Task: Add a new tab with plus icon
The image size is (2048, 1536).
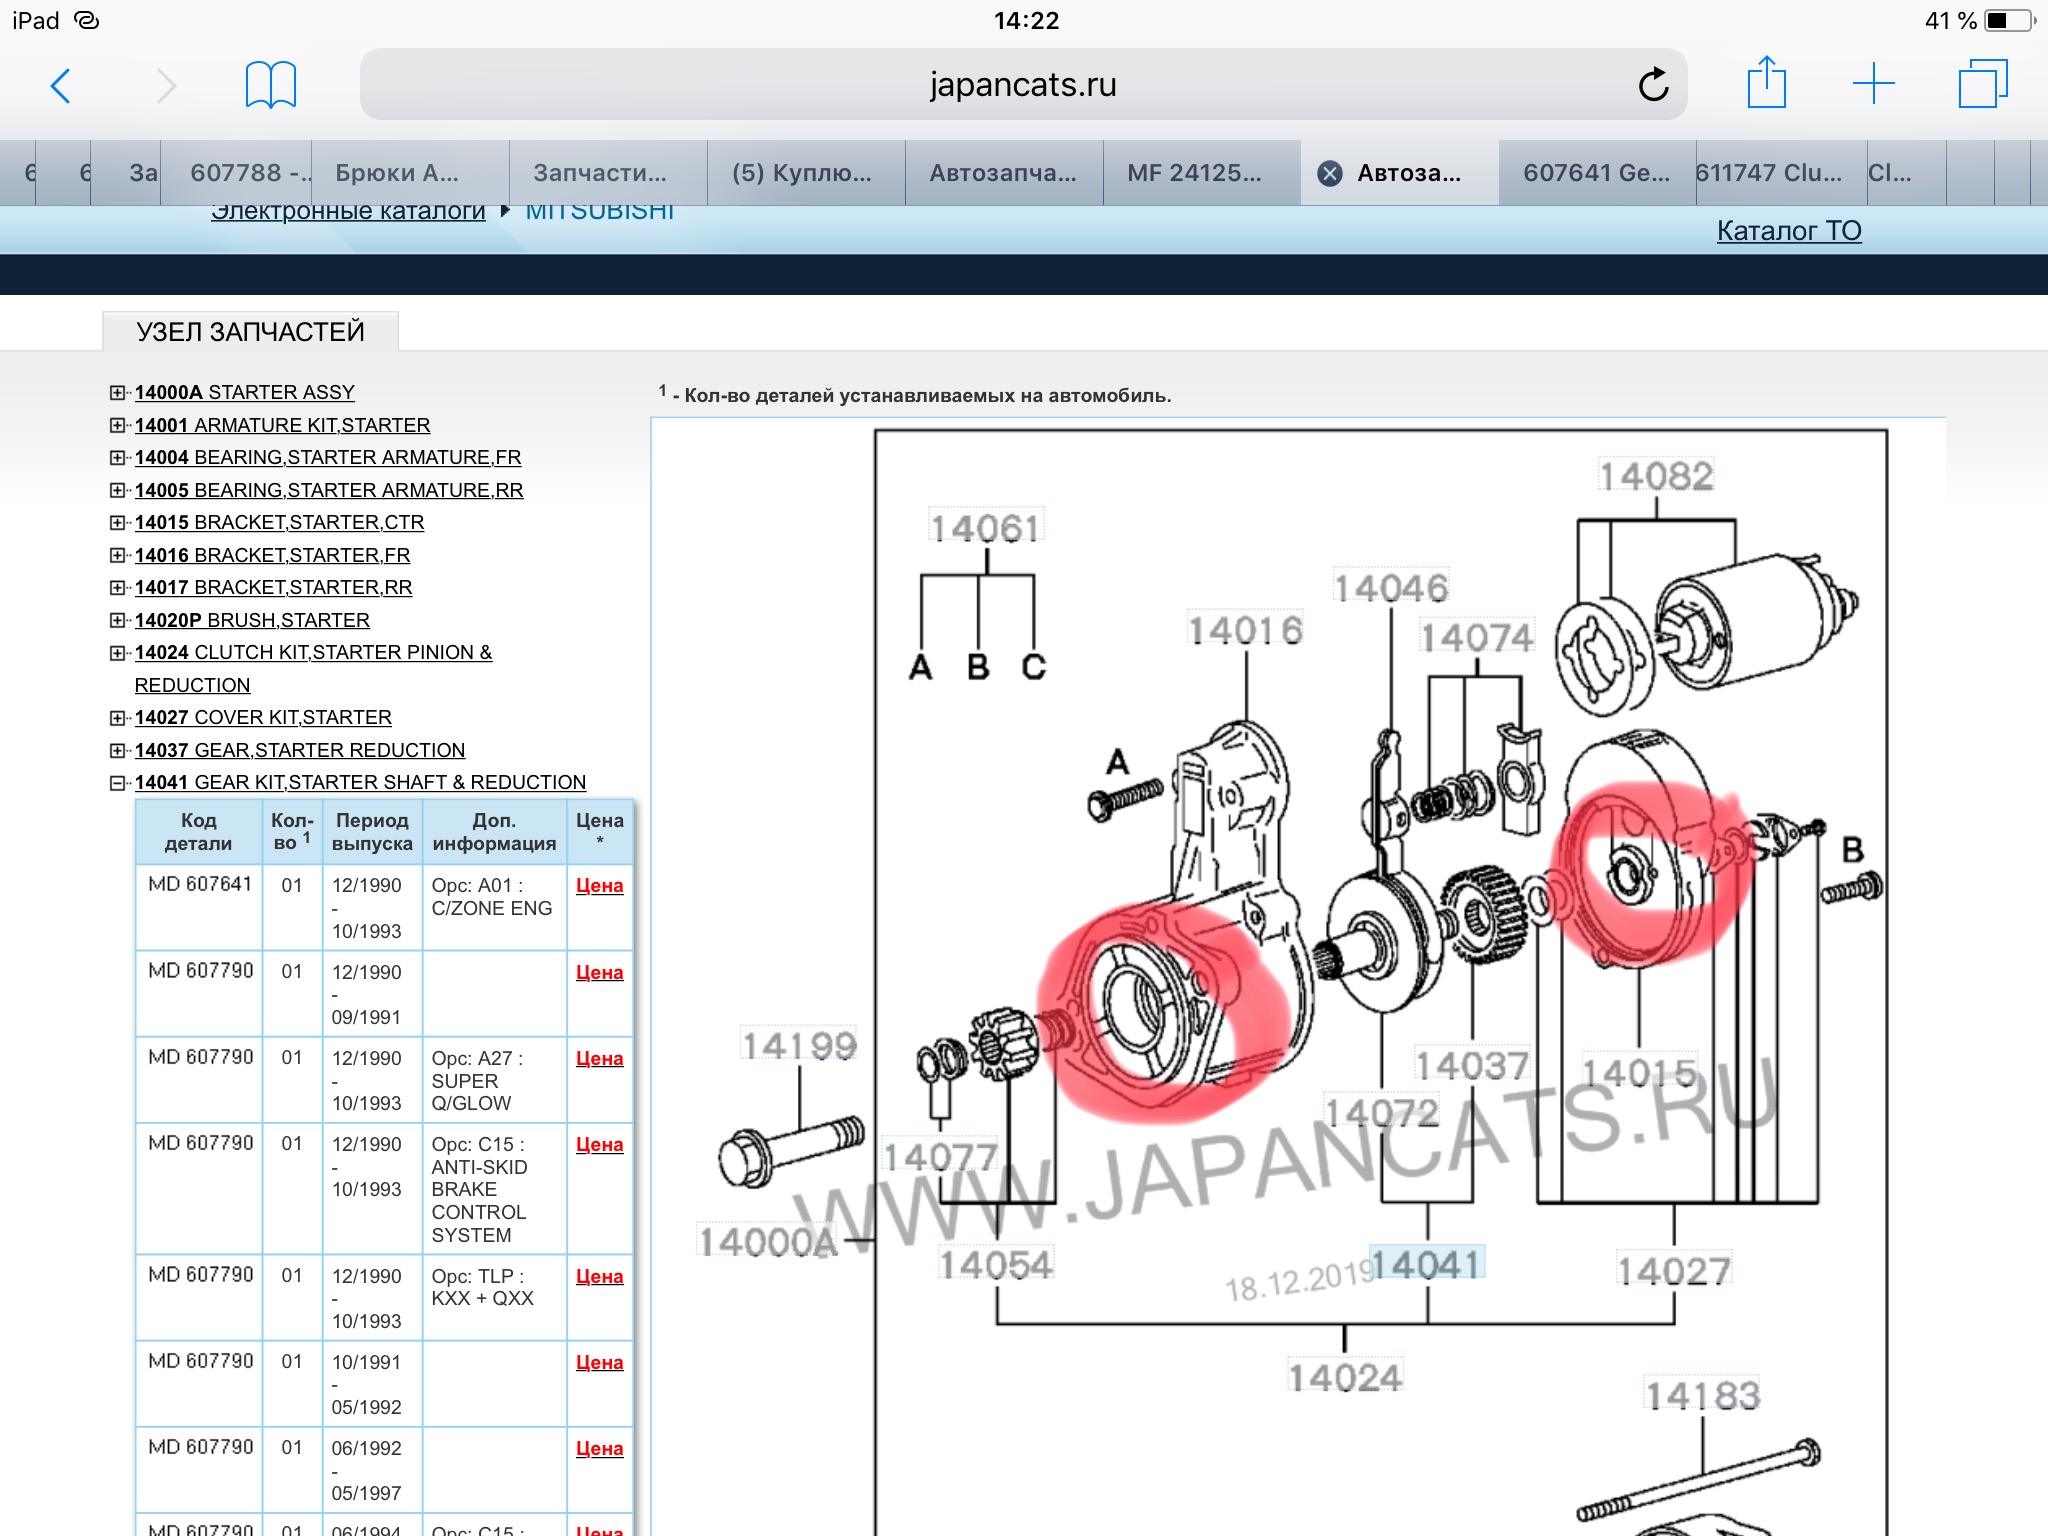Action: click(x=1873, y=84)
